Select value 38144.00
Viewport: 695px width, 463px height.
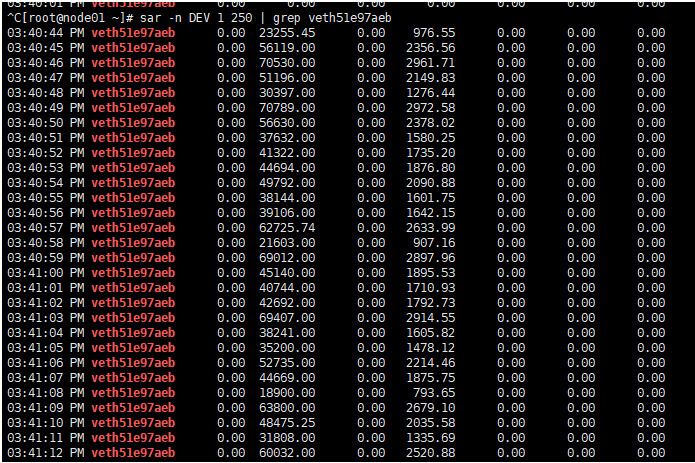287,198
